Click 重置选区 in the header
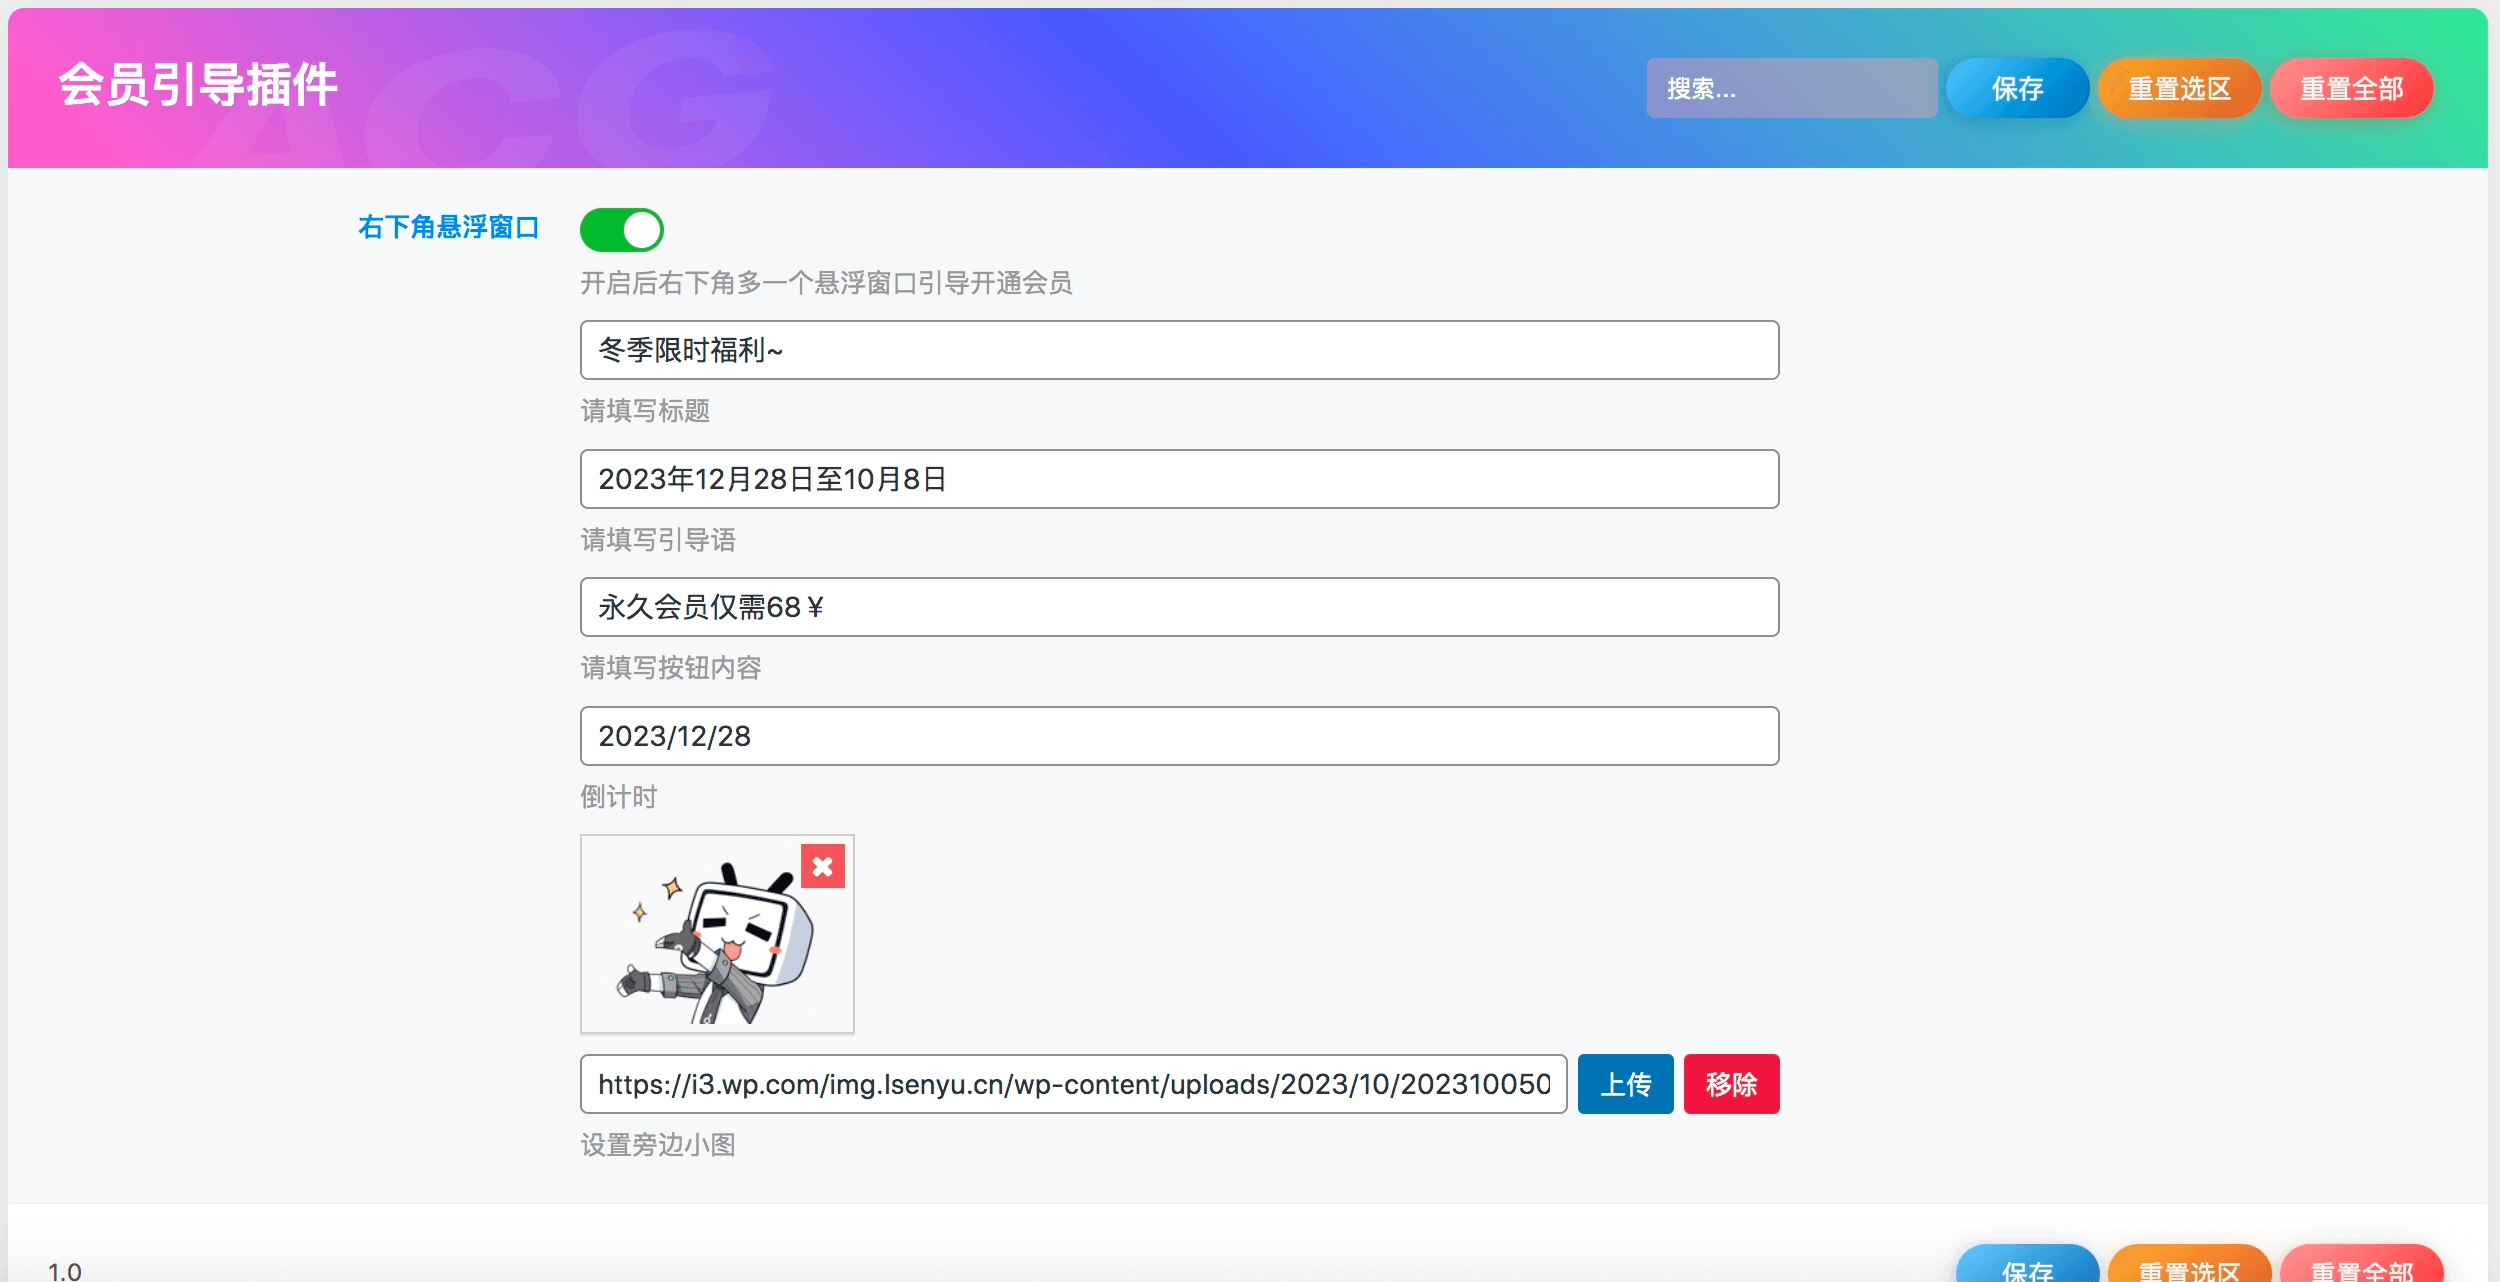This screenshot has width=2500, height=1282. tap(2181, 88)
